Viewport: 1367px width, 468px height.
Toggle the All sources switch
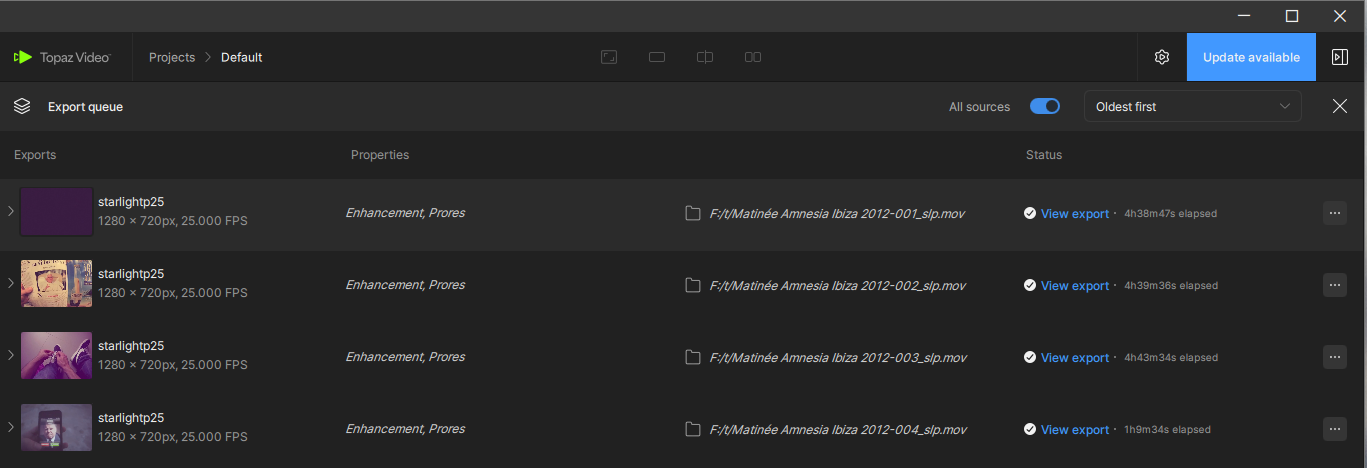point(1045,106)
